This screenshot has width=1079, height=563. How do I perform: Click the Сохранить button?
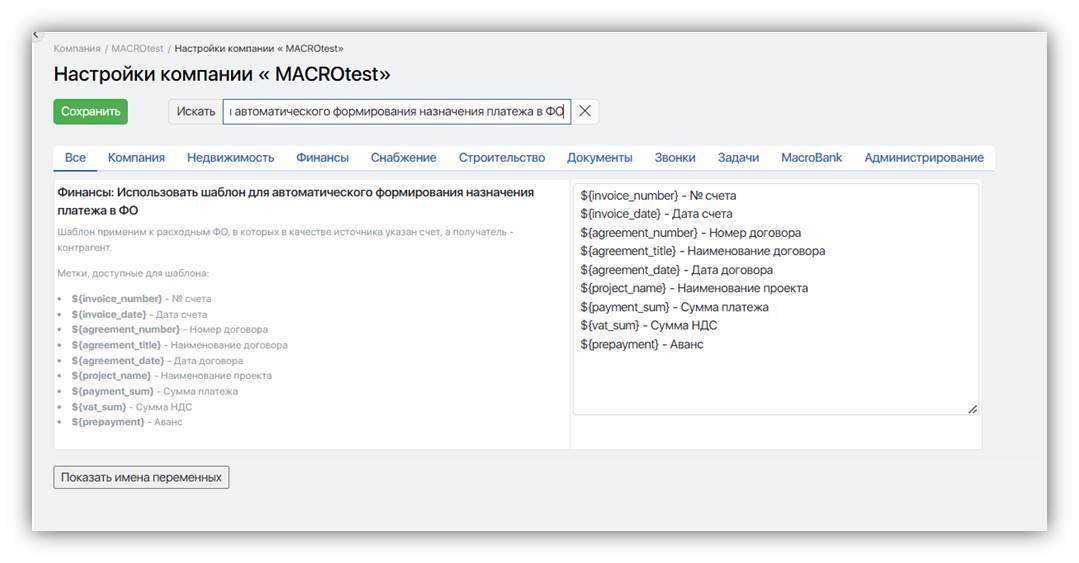(90, 112)
